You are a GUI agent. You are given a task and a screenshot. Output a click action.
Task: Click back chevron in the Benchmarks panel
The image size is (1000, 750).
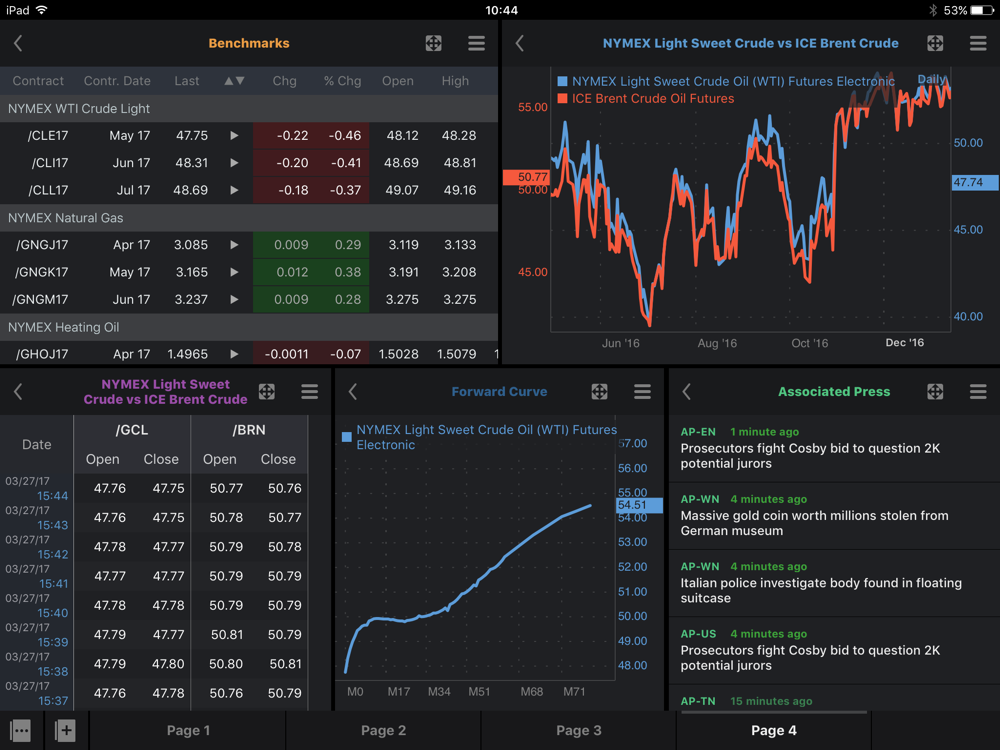tap(18, 43)
